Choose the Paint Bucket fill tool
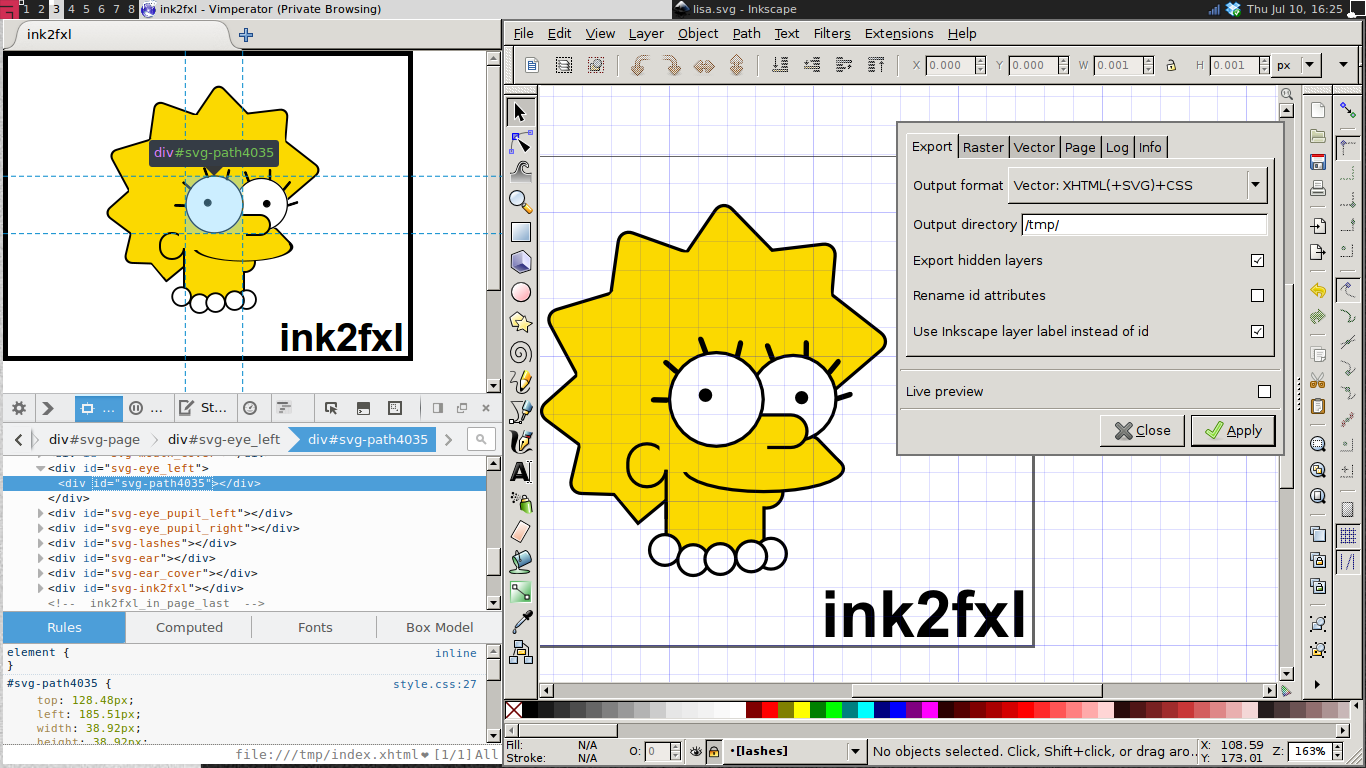 [520, 562]
